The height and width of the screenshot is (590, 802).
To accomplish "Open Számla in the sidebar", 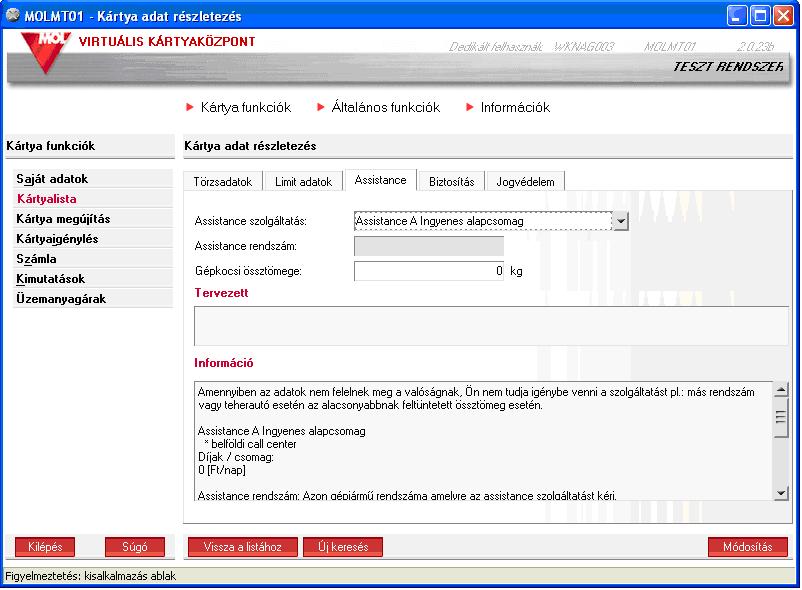I will 93,259.
